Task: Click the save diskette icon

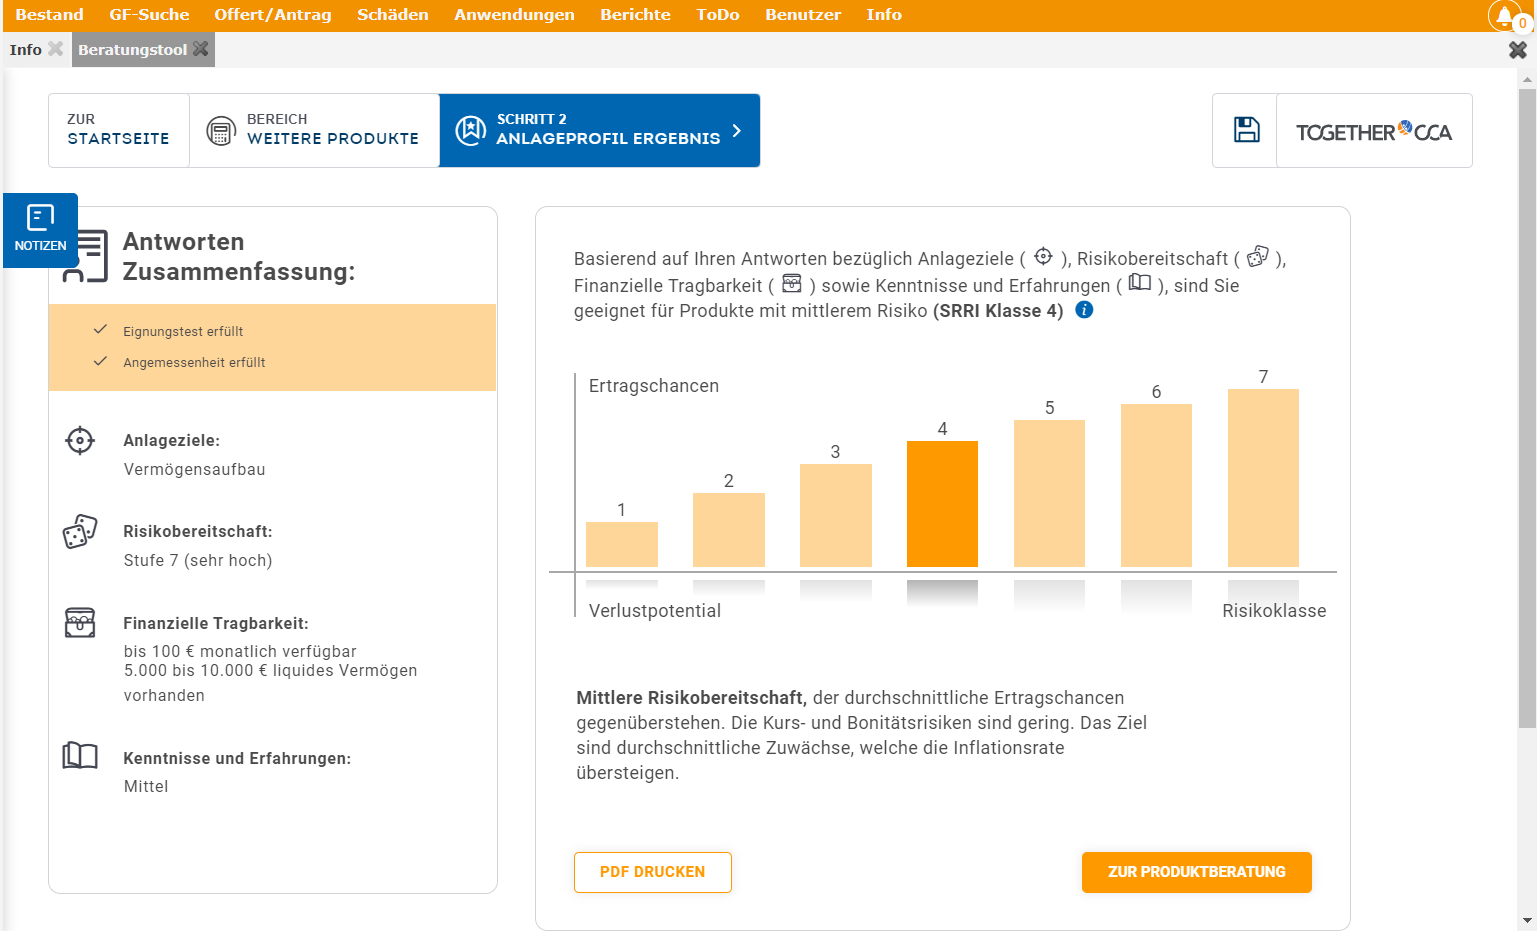Action: 1246,130
